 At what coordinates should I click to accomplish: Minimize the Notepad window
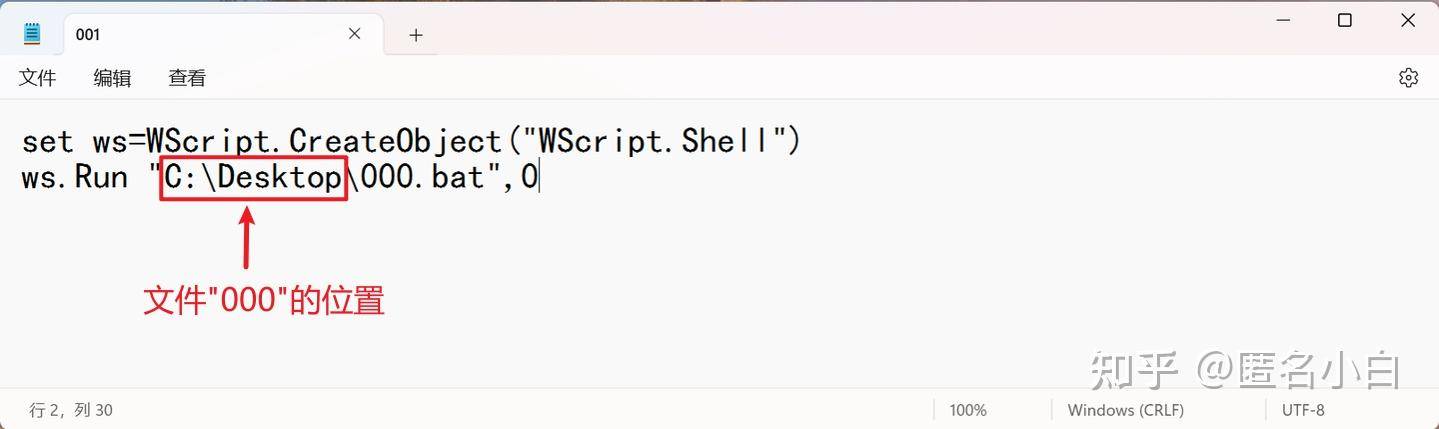click(x=1281, y=20)
